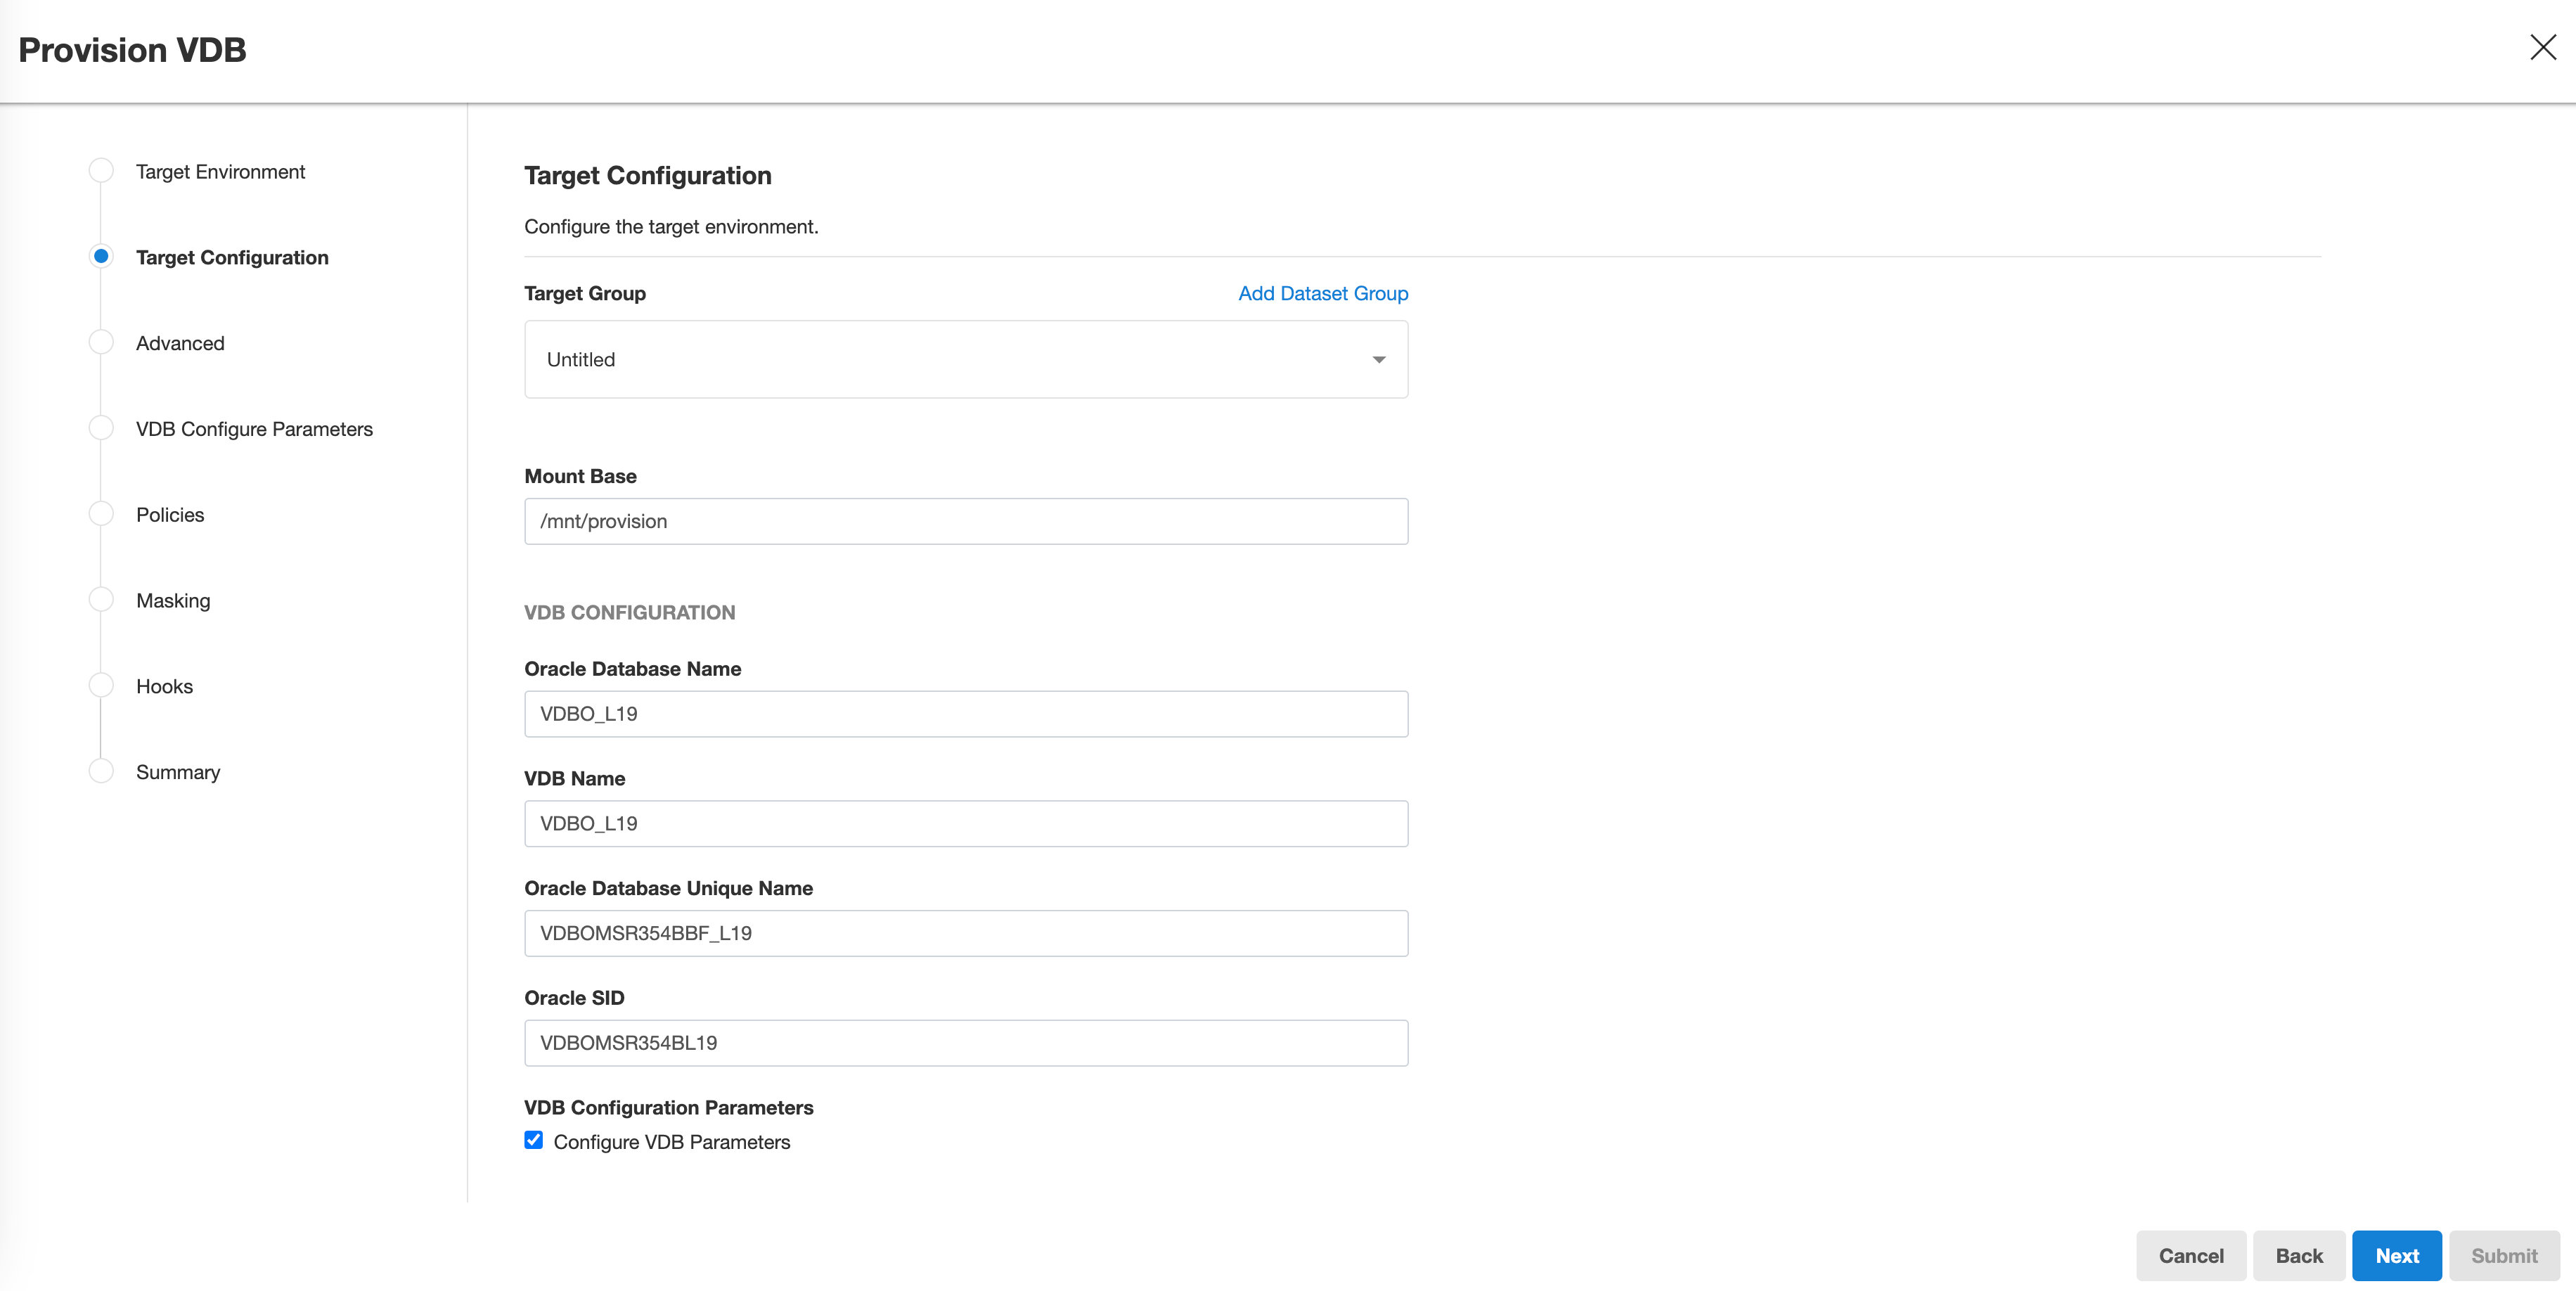
Task: Click the VDB Name text field
Action: pyautogui.click(x=965, y=823)
